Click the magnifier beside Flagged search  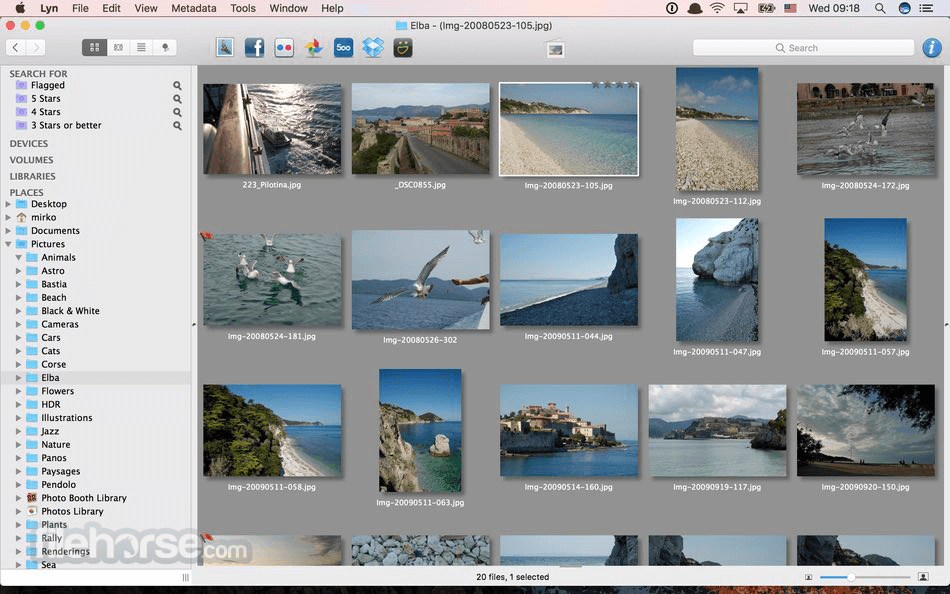point(178,86)
